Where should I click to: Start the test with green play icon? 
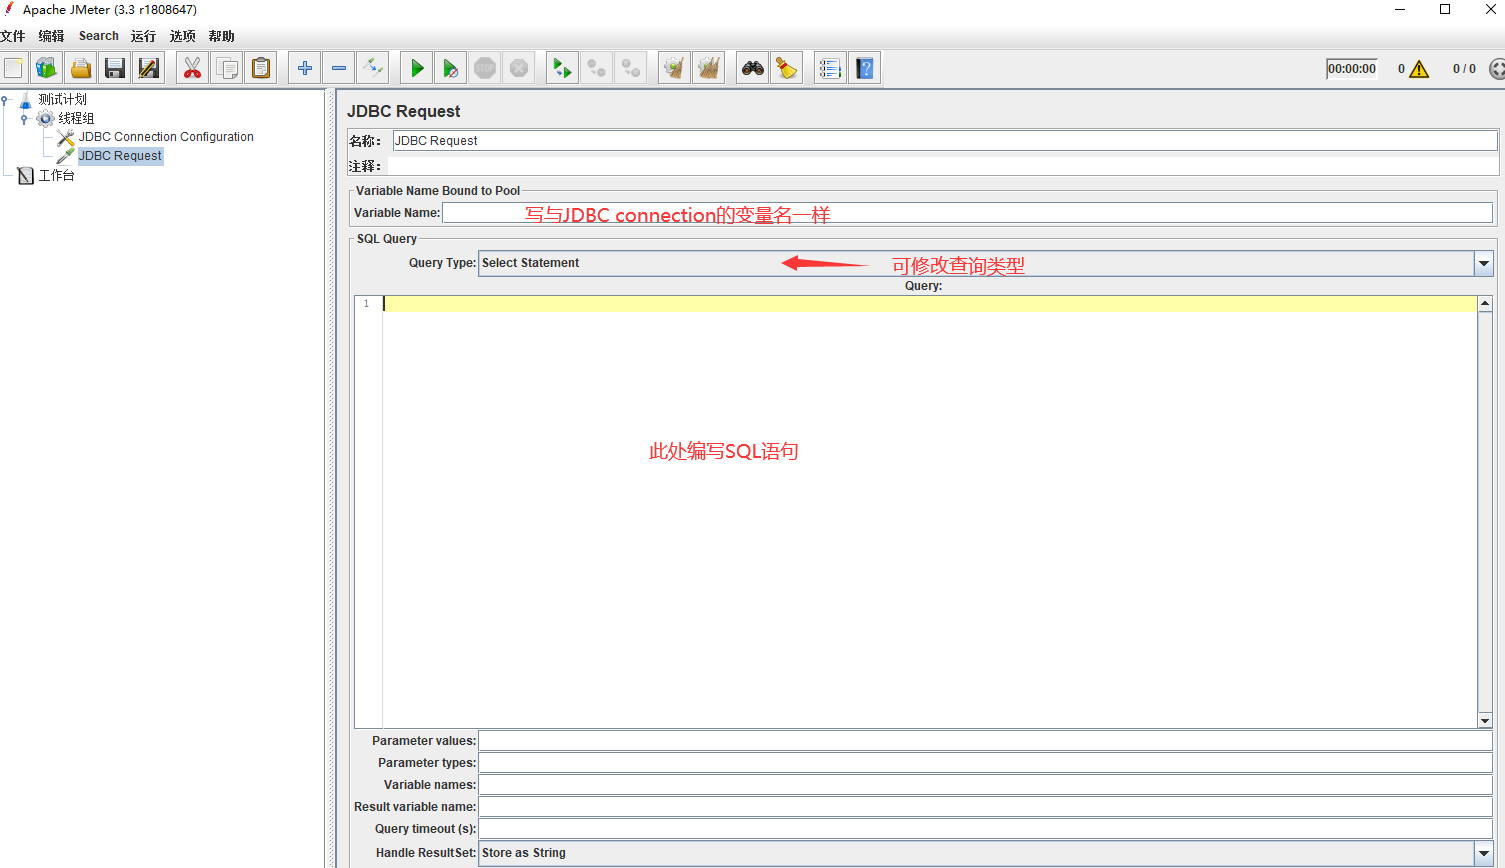[x=417, y=68]
